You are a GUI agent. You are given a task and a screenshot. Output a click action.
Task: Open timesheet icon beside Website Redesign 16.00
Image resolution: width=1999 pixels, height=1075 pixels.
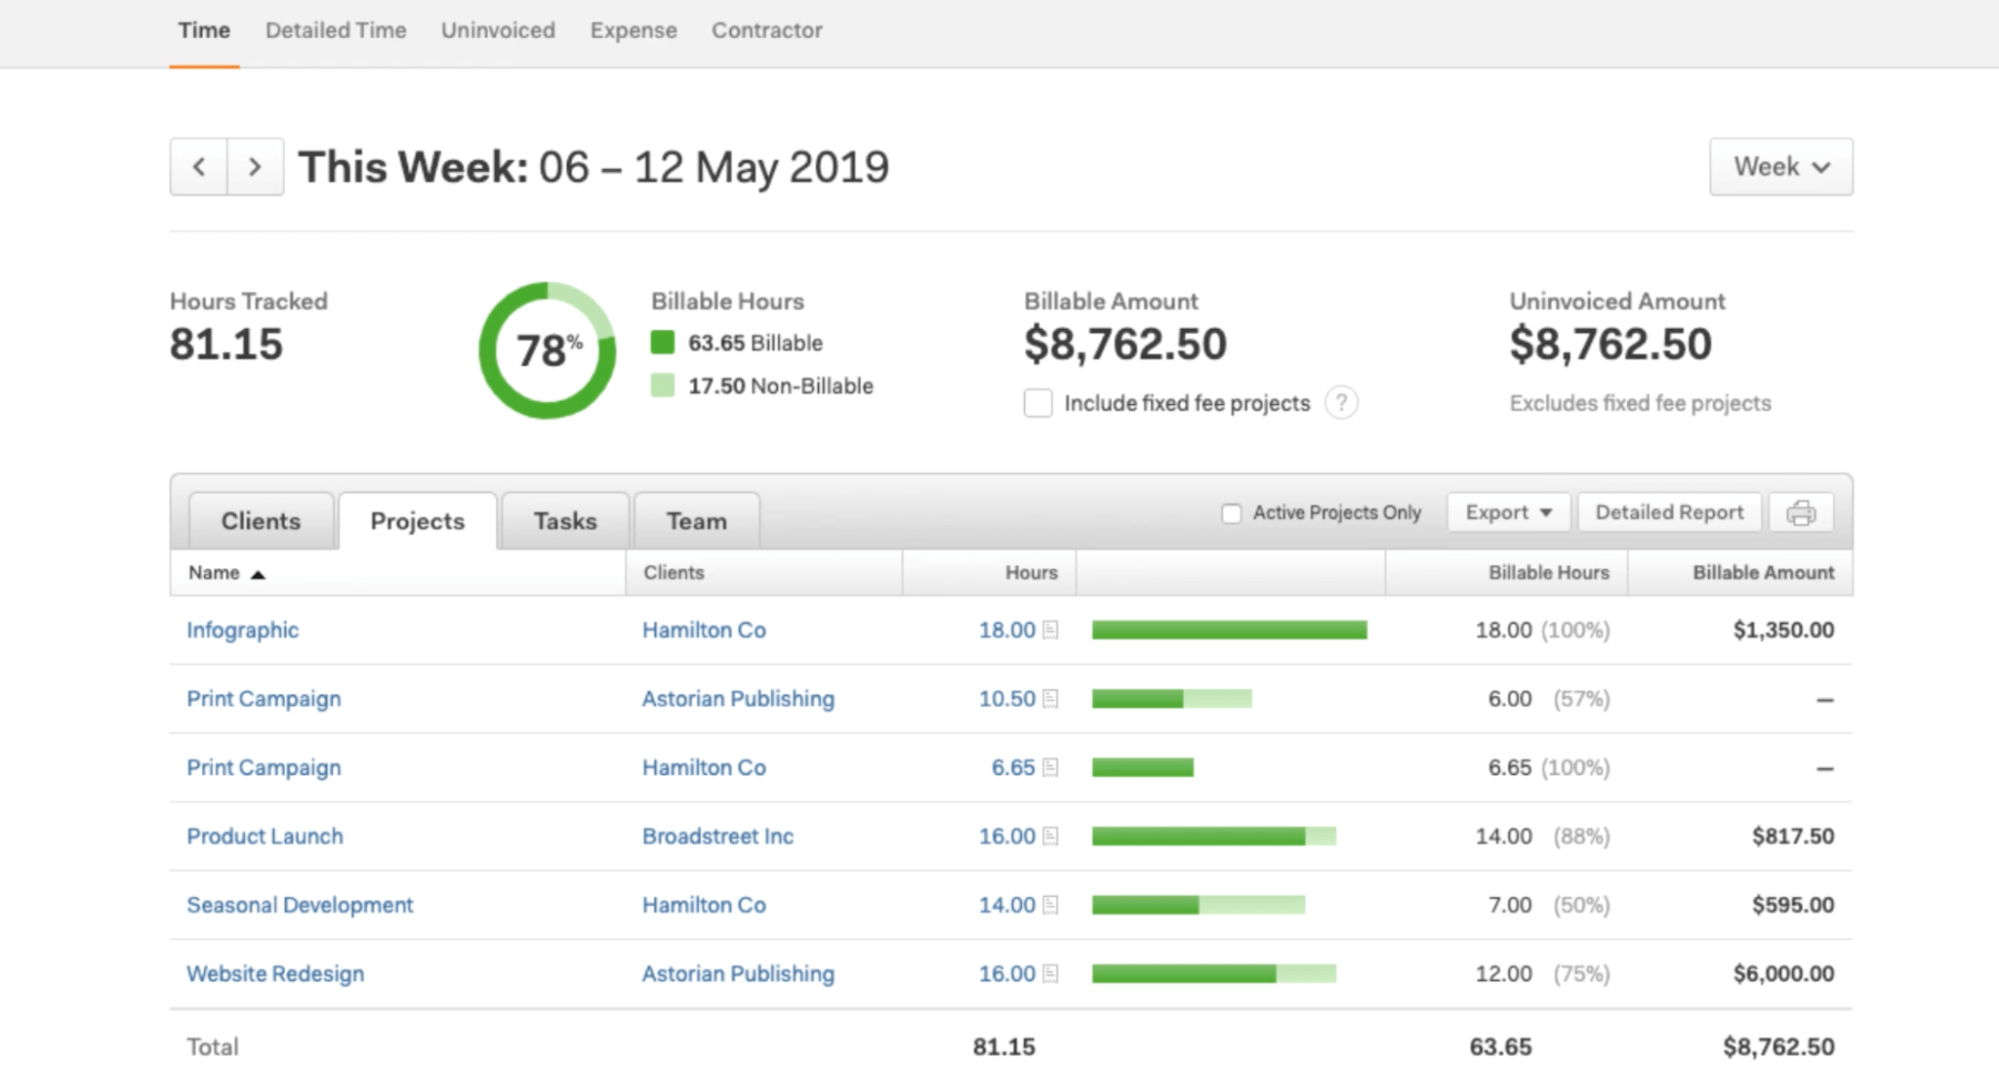pyautogui.click(x=1050, y=974)
